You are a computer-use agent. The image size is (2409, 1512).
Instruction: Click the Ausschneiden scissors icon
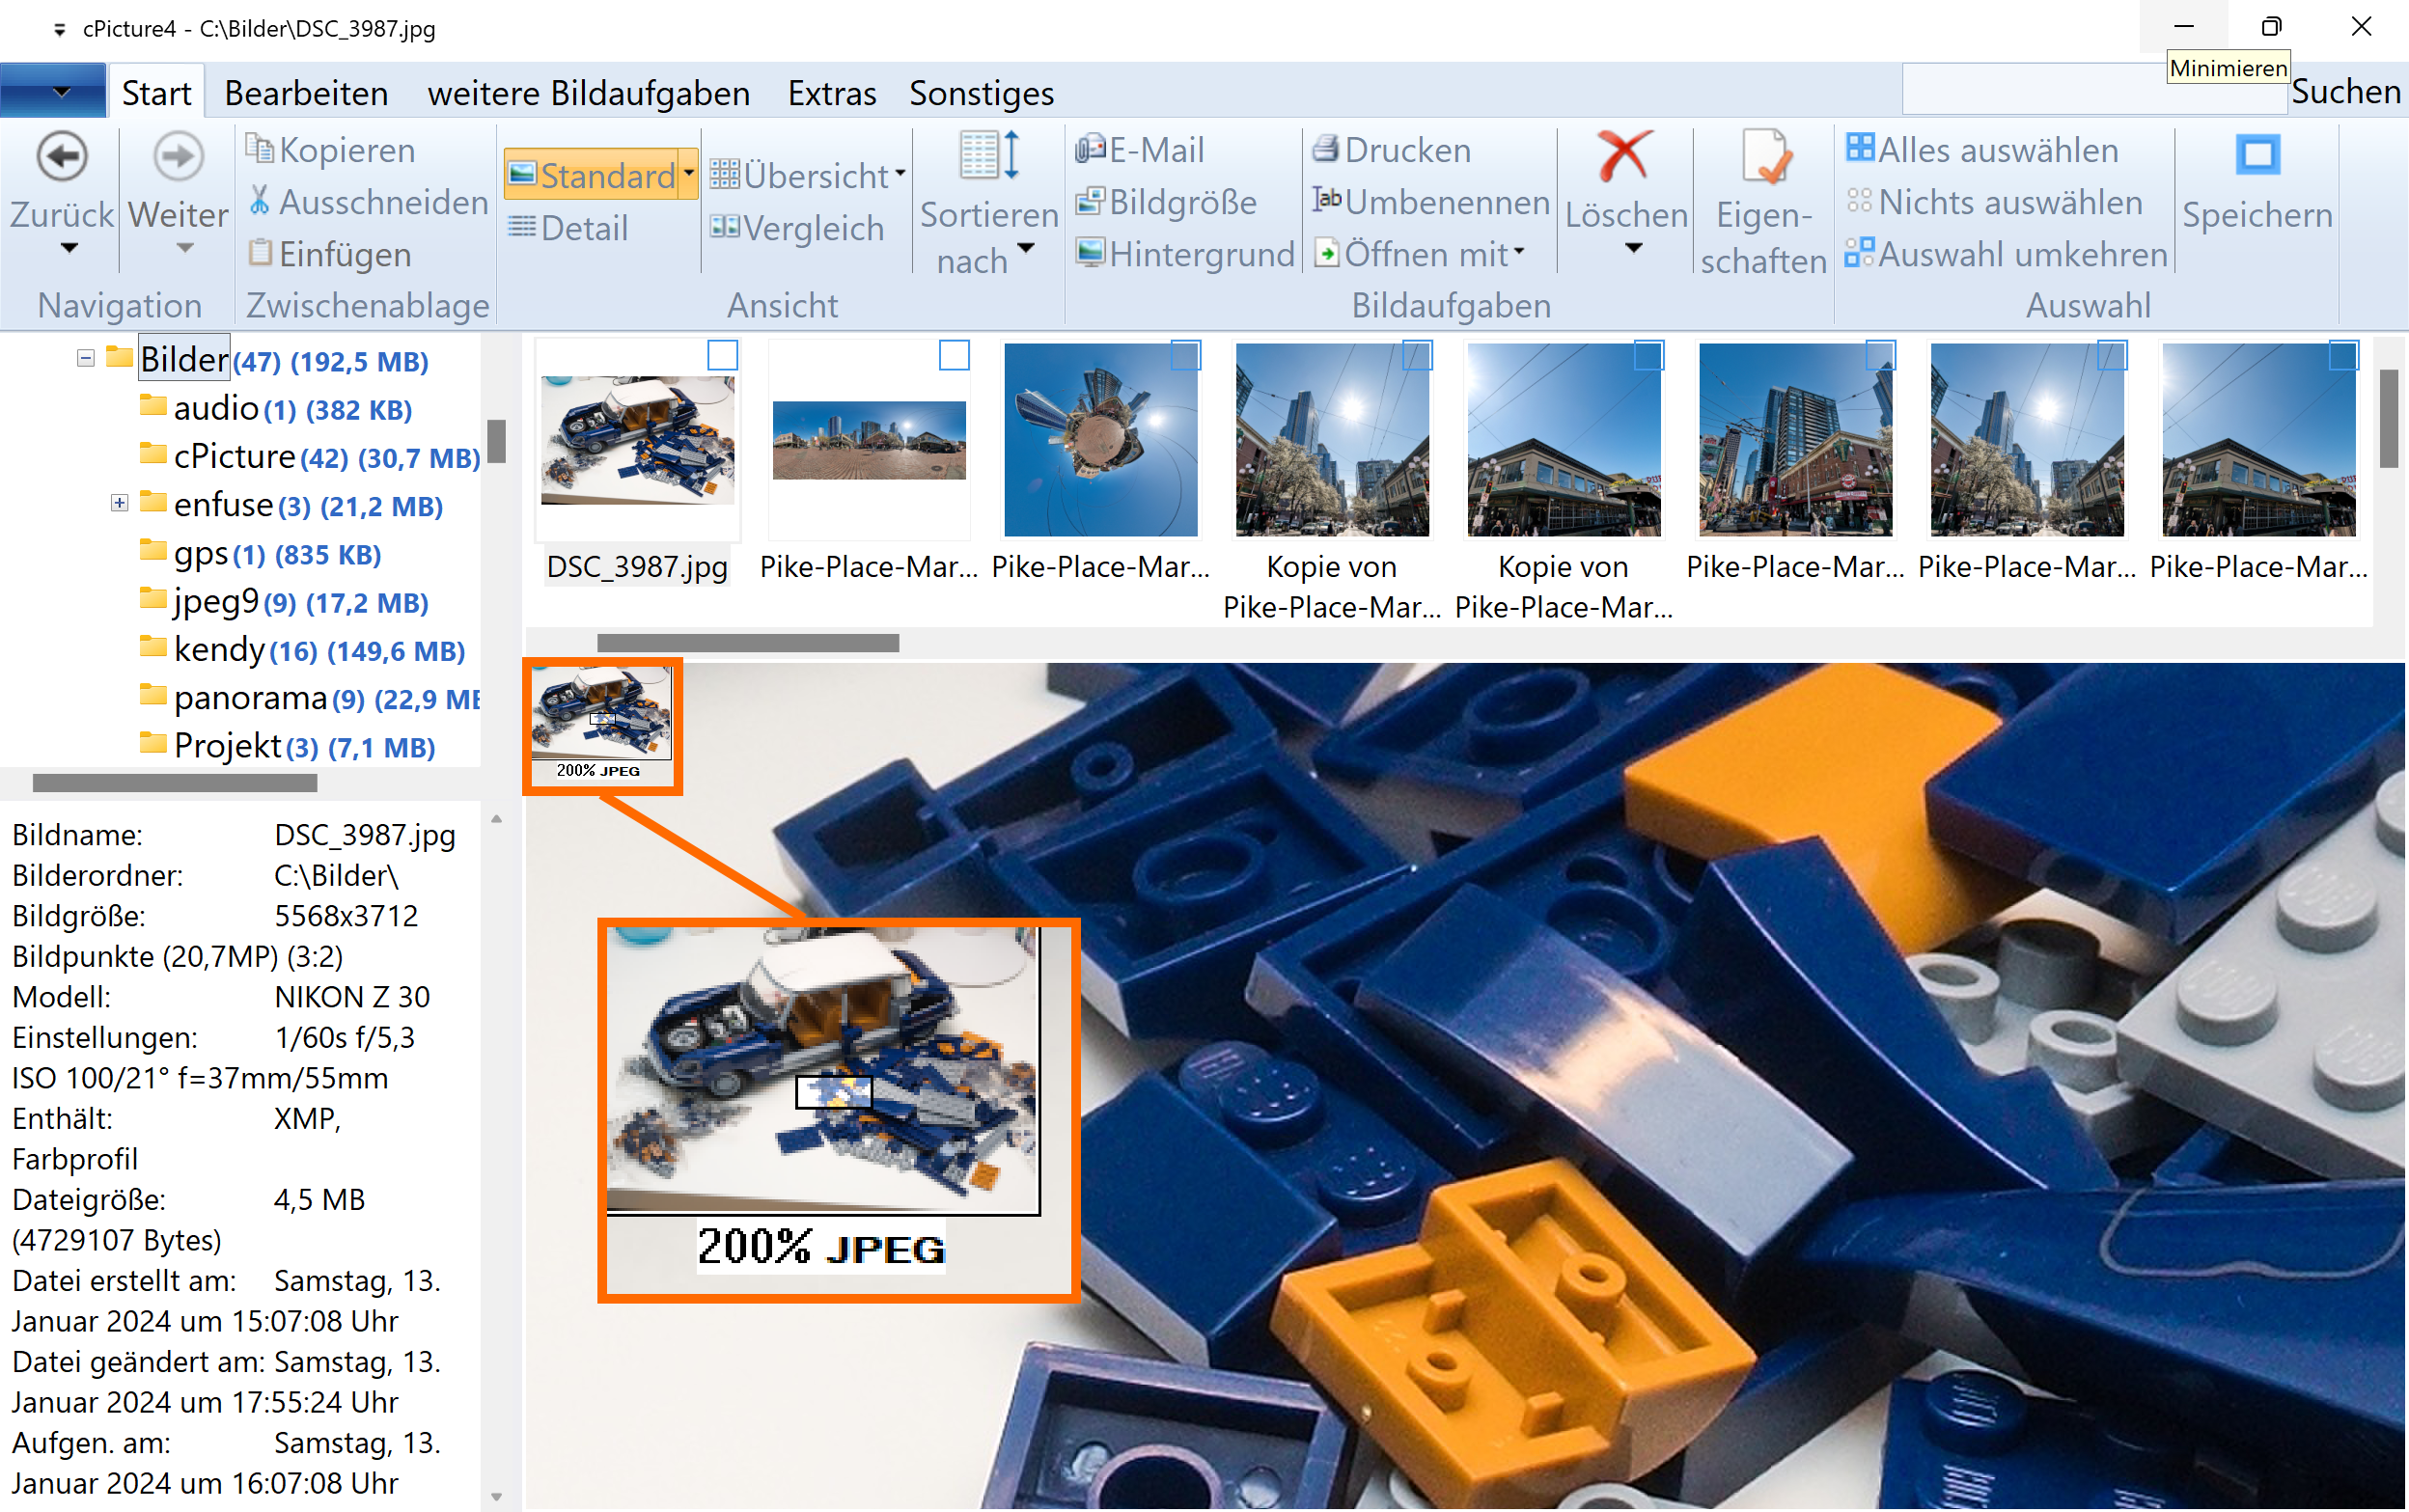point(260,202)
